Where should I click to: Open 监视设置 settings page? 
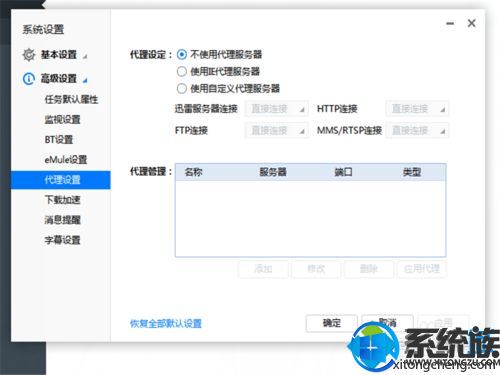[x=62, y=119]
